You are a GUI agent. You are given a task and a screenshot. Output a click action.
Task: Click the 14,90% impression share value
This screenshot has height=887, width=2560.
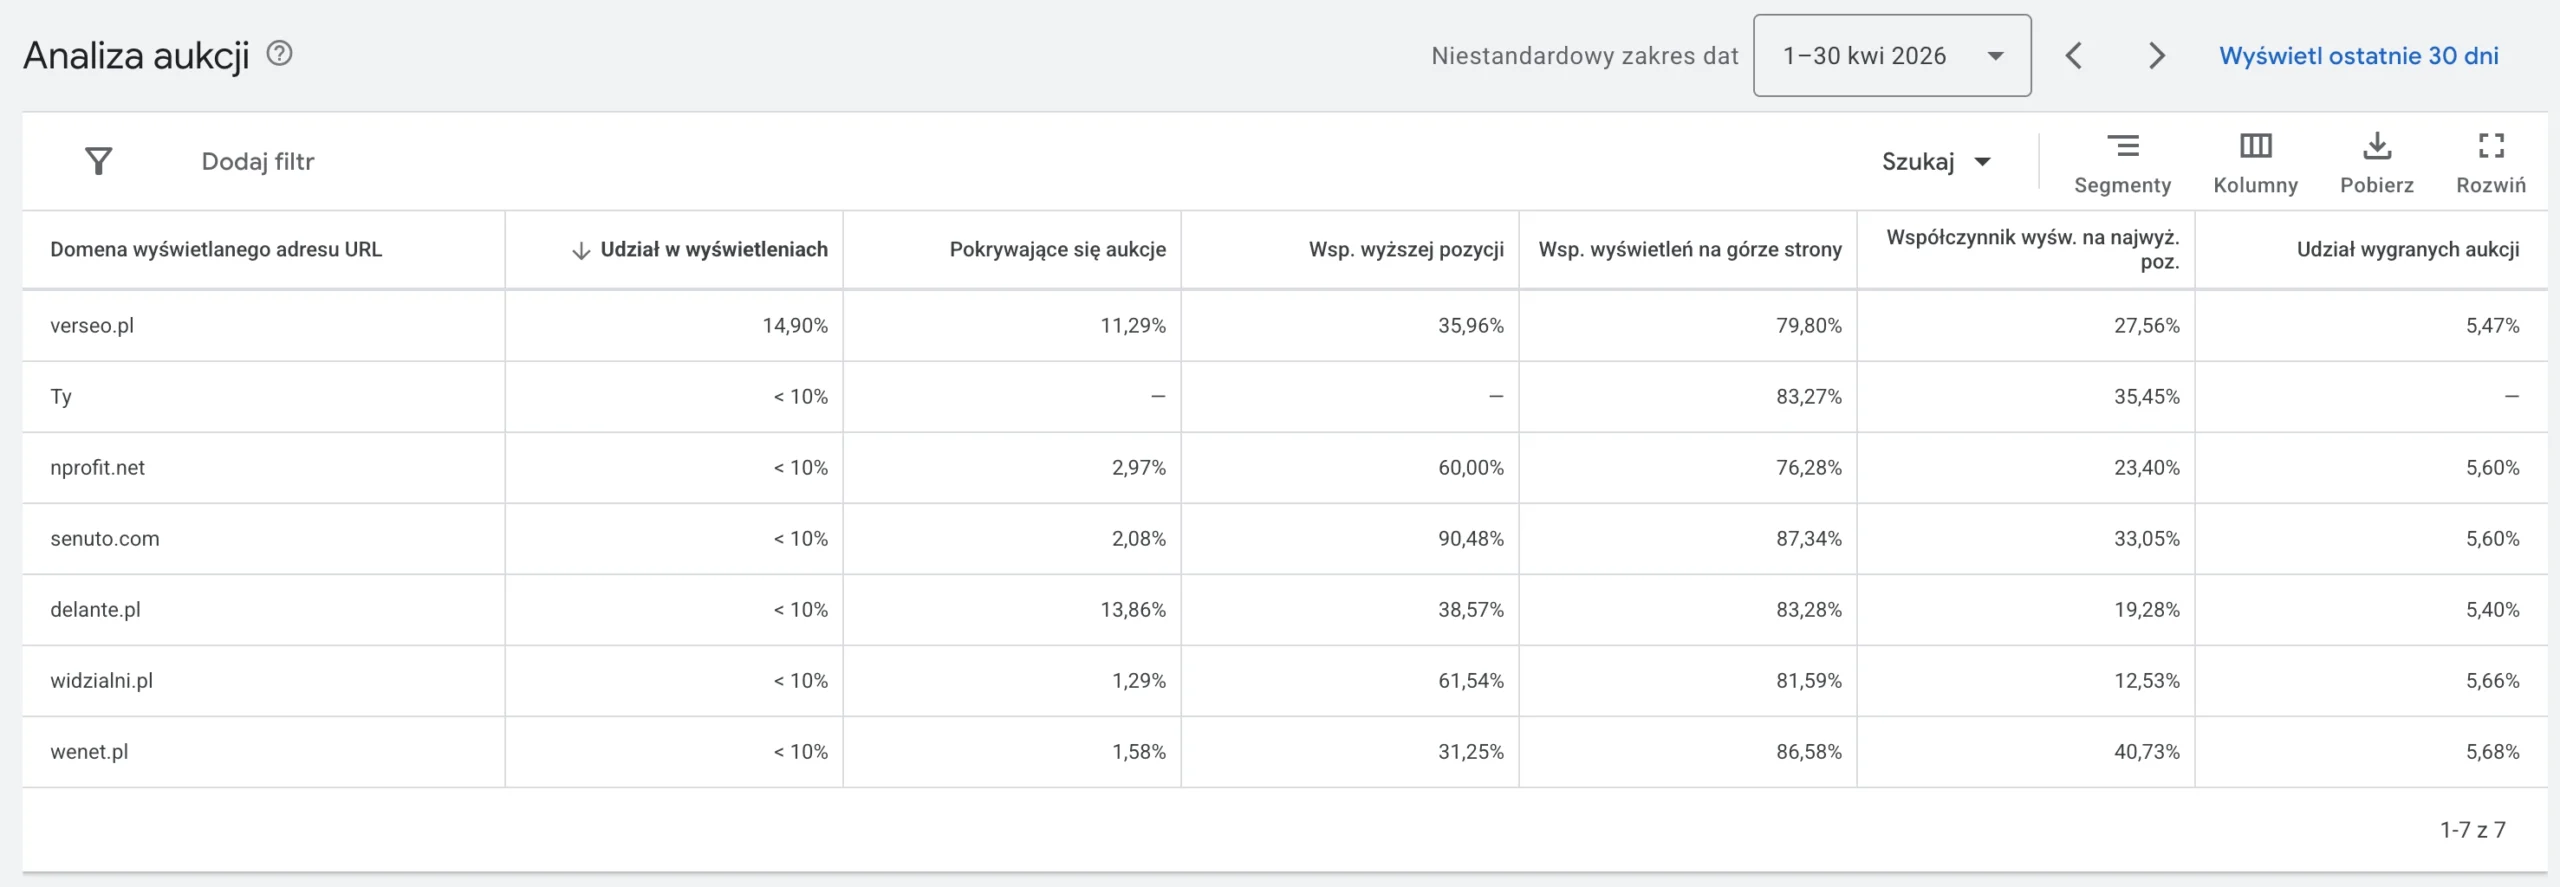795,325
